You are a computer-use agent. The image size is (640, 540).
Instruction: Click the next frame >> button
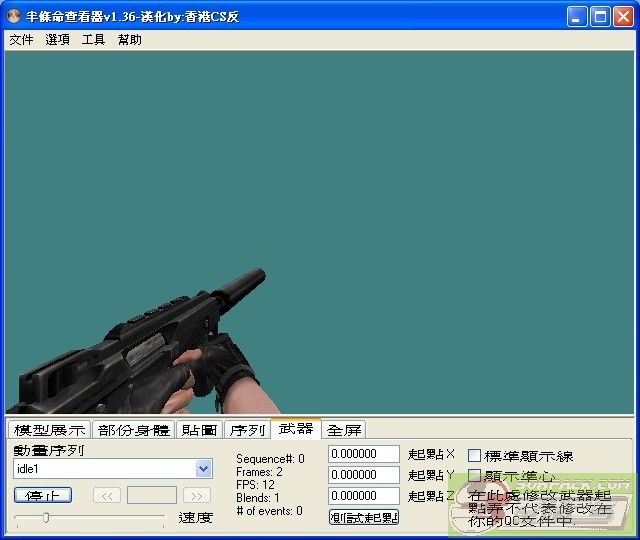coord(197,496)
